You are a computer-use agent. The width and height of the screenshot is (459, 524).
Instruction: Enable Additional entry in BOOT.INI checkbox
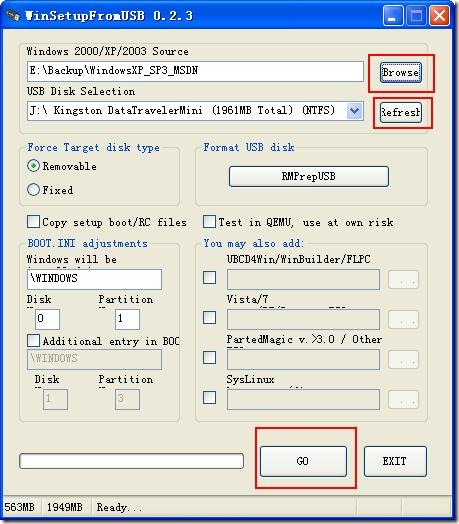[x=33, y=341]
